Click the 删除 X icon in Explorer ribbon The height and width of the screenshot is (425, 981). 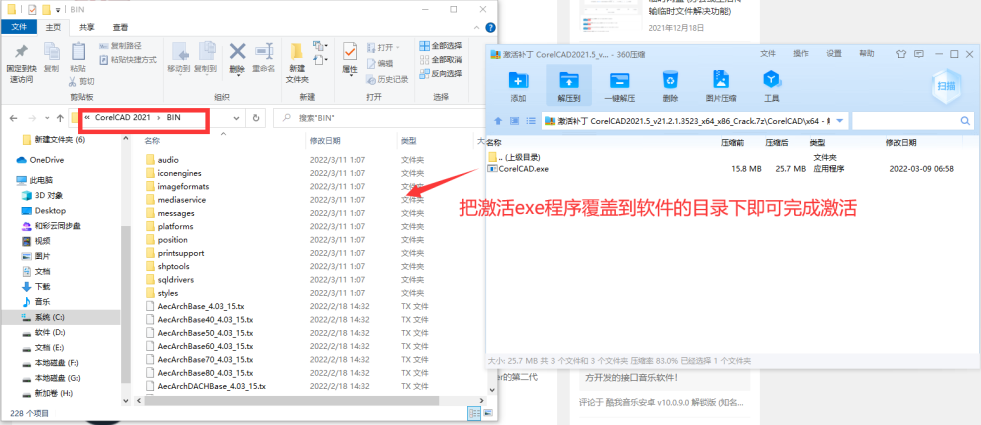tap(237, 51)
